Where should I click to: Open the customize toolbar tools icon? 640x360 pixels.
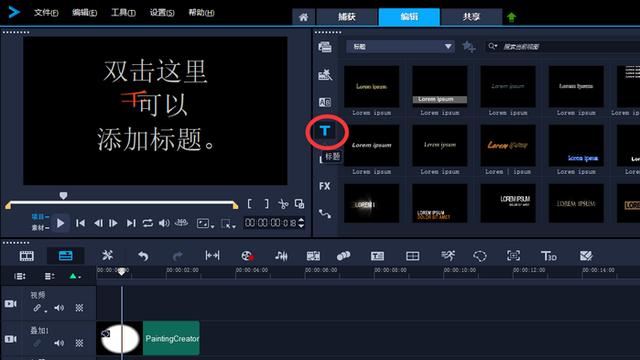click(x=107, y=256)
